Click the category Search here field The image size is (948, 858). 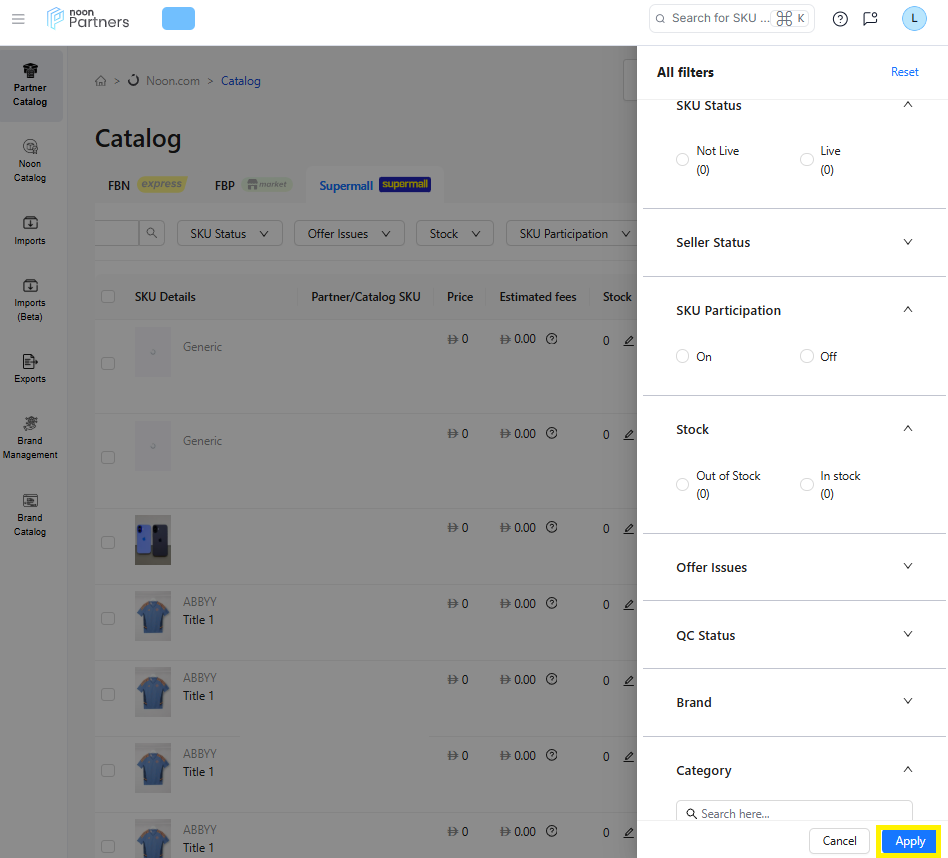794,813
